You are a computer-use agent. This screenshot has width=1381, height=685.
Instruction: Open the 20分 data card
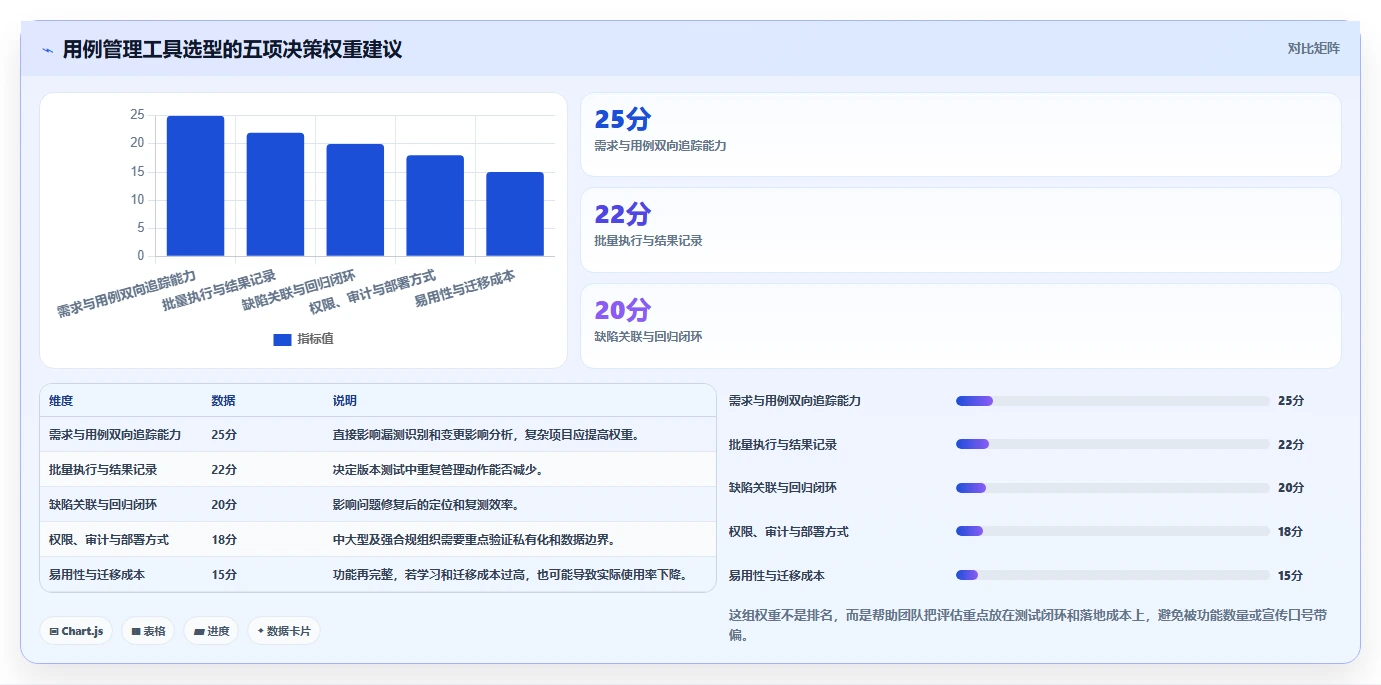(x=960, y=326)
